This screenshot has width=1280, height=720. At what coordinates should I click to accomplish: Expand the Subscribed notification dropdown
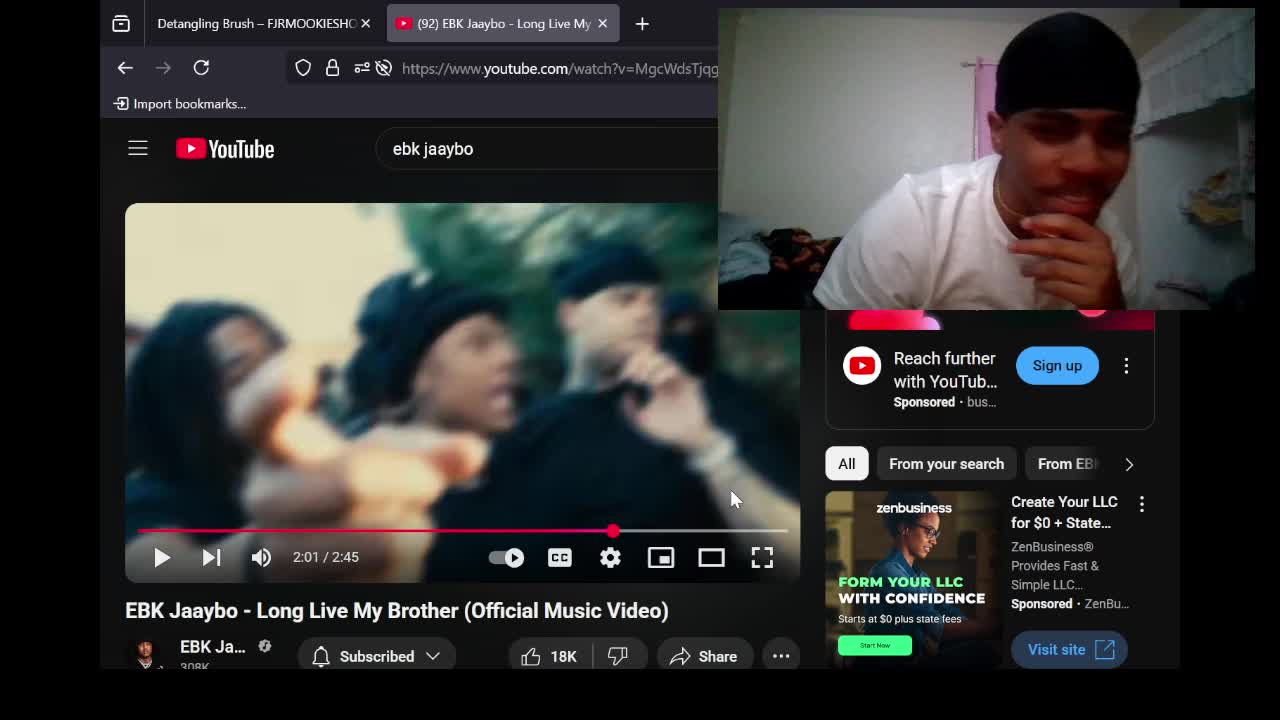point(375,656)
